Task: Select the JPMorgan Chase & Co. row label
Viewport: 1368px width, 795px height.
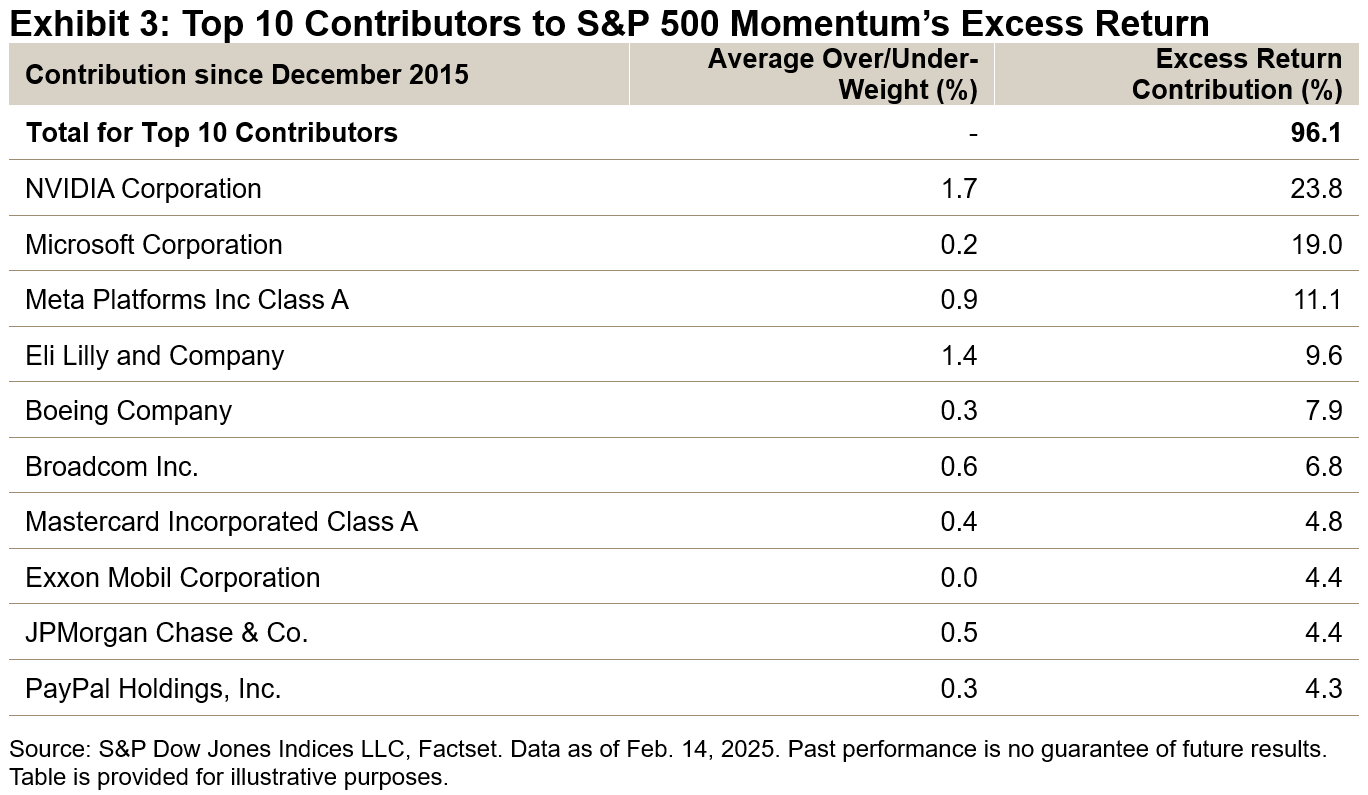Action: click(x=167, y=633)
